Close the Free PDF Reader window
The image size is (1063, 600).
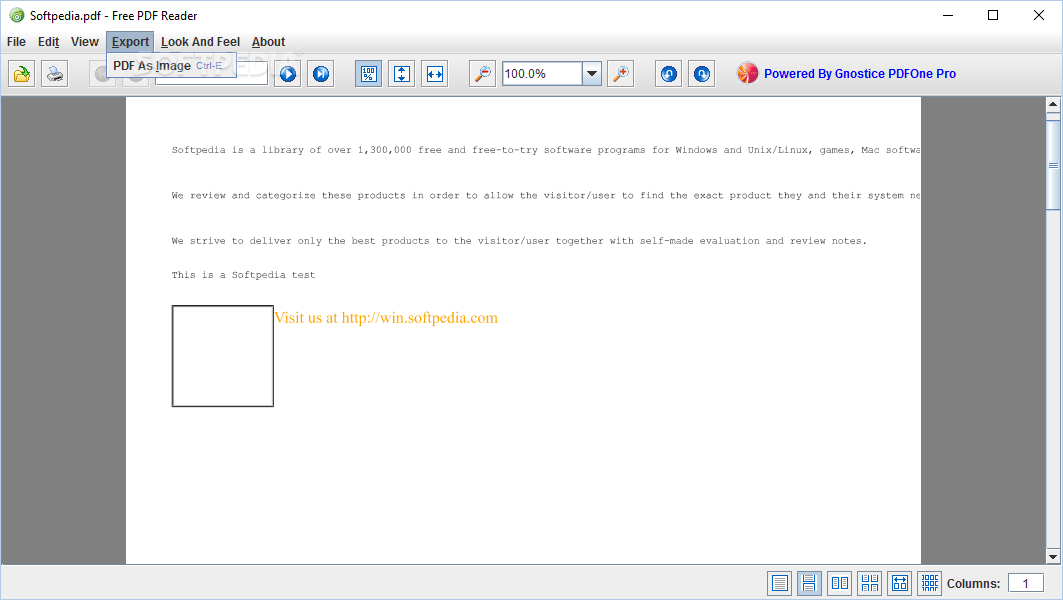tap(1039, 16)
